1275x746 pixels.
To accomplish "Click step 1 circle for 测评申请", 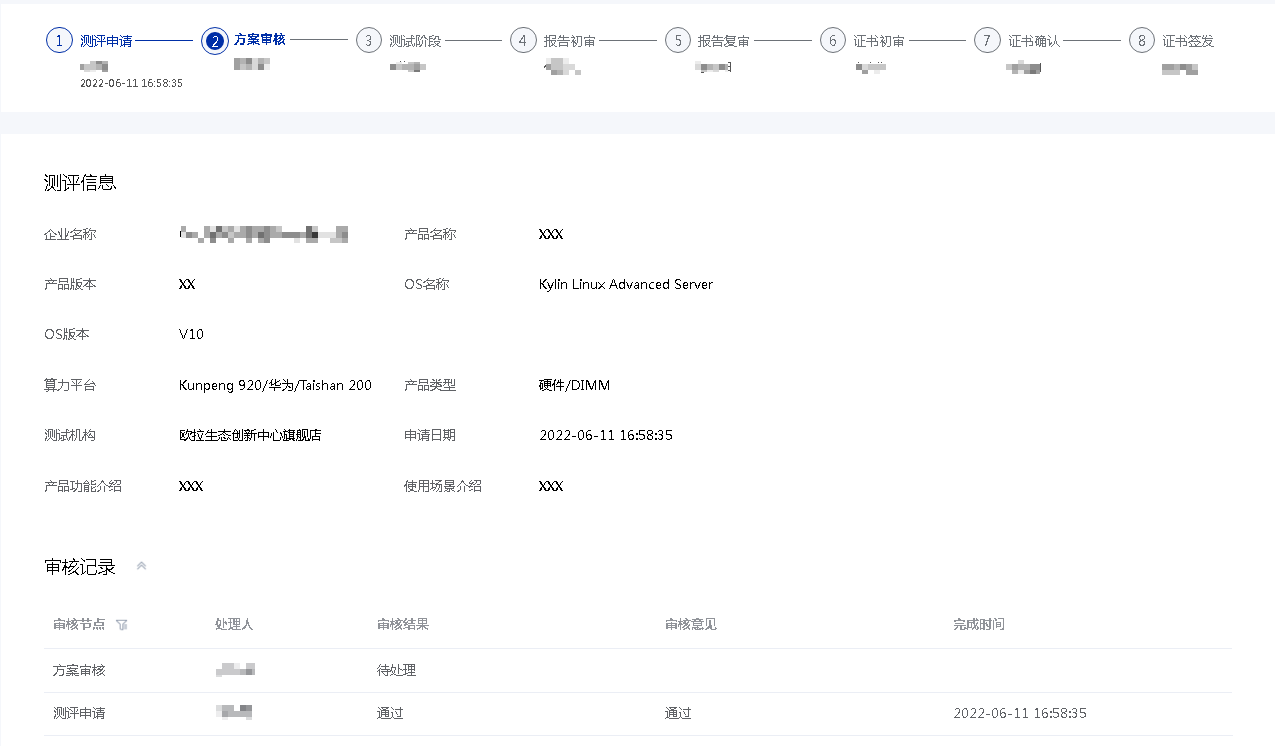I will pos(60,41).
